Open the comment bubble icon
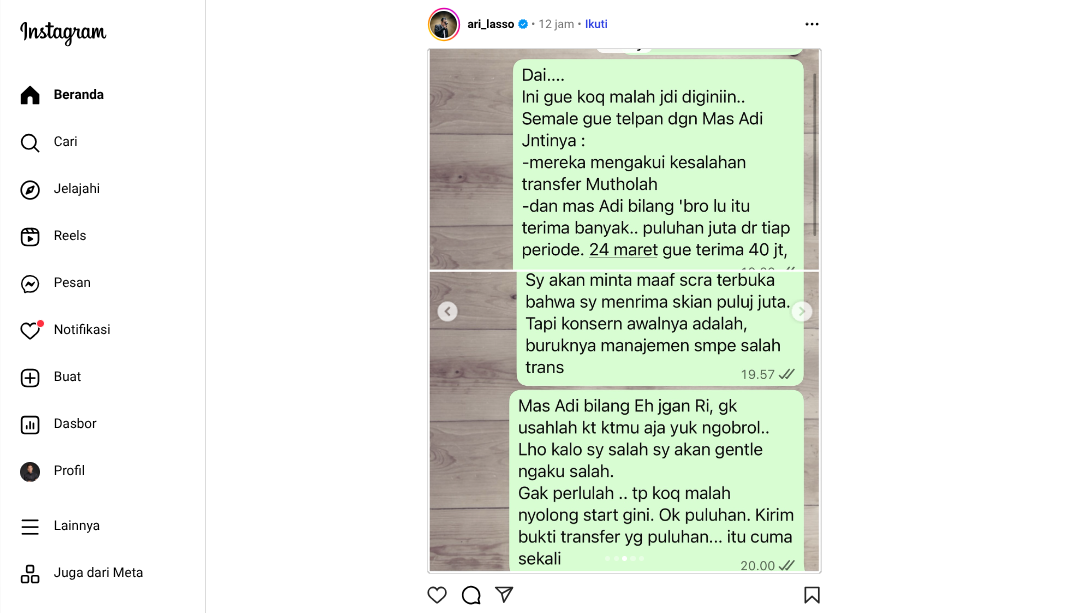Screen dimensions: 1090x613 pos(471,595)
